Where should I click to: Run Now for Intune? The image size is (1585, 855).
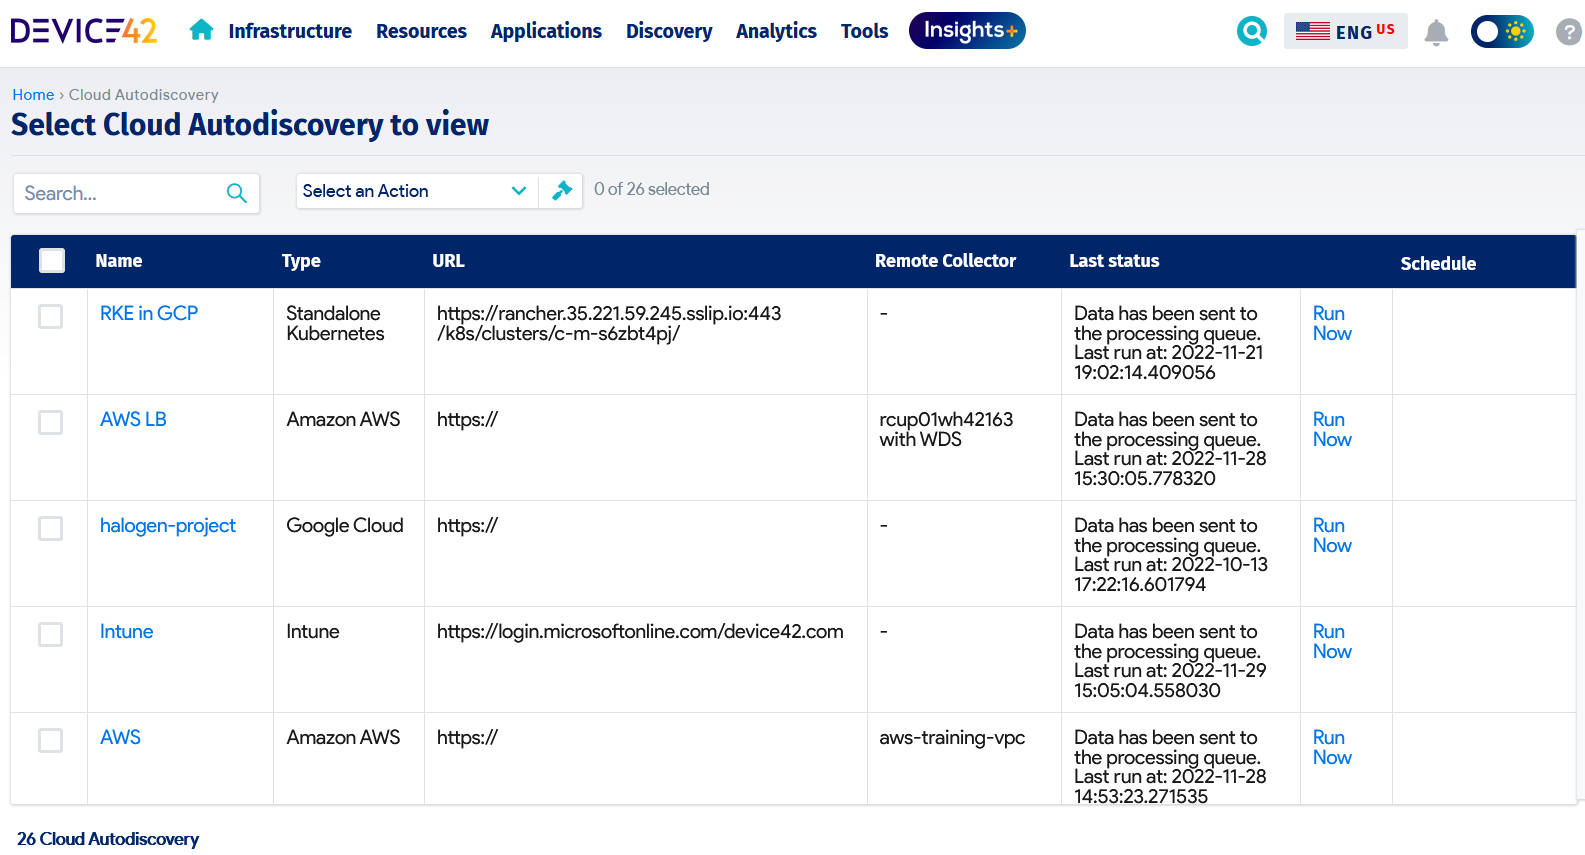click(1332, 641)
